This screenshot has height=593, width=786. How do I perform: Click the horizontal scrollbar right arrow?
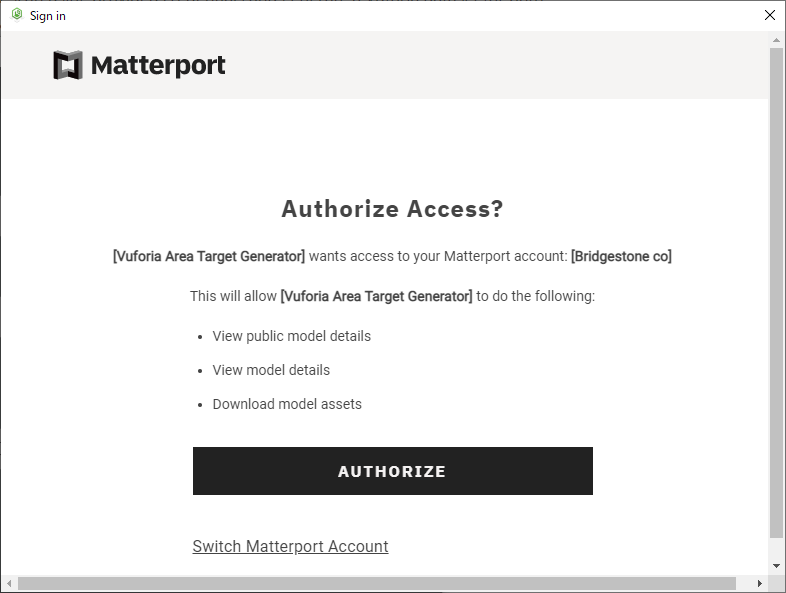(x=760, y=583)
